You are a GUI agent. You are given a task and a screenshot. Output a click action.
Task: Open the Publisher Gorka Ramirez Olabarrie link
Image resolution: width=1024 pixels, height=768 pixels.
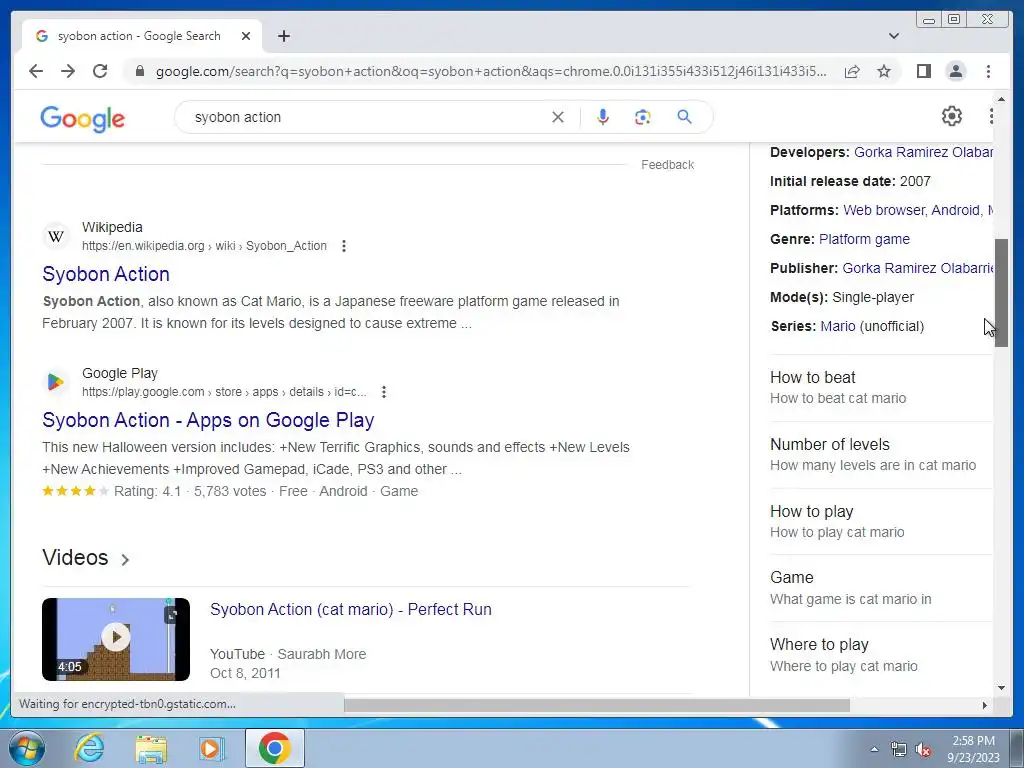tap(918, 268)
